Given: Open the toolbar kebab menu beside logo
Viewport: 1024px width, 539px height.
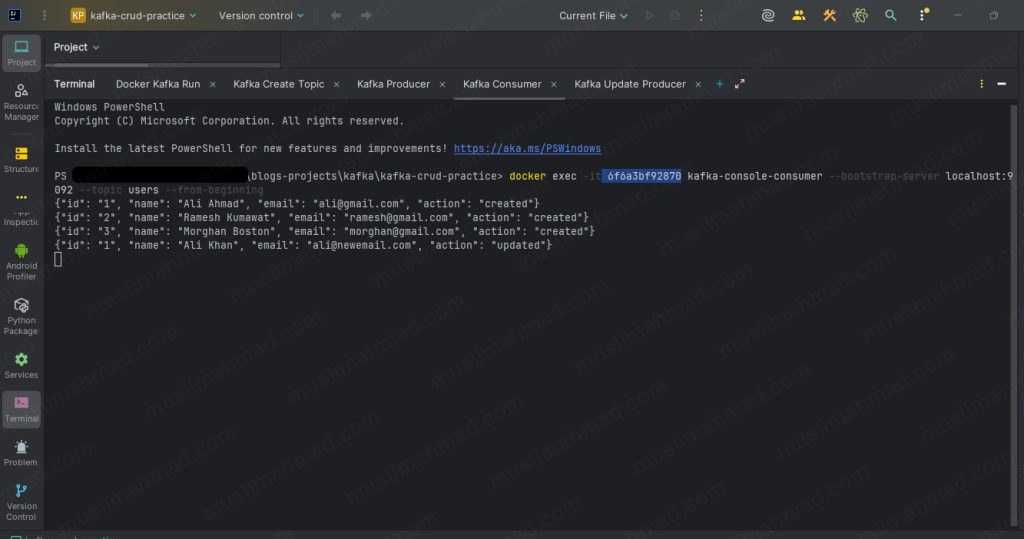Looking at the screenshot, I should tap(44, 15).
